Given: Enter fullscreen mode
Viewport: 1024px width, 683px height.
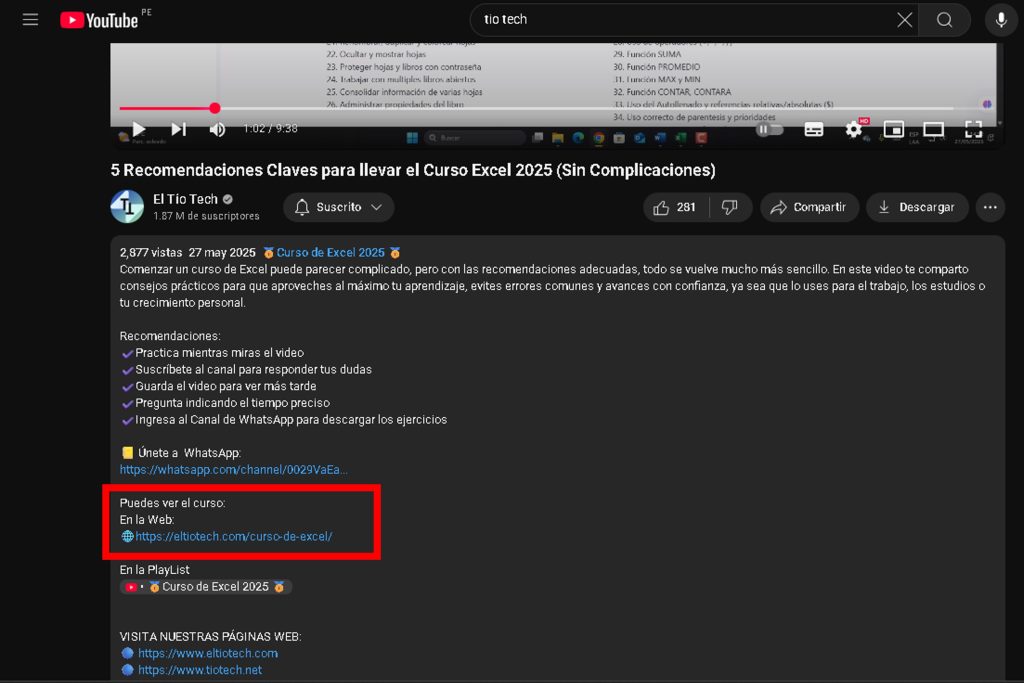Looking at the screenshot, I should coord(973,129).
